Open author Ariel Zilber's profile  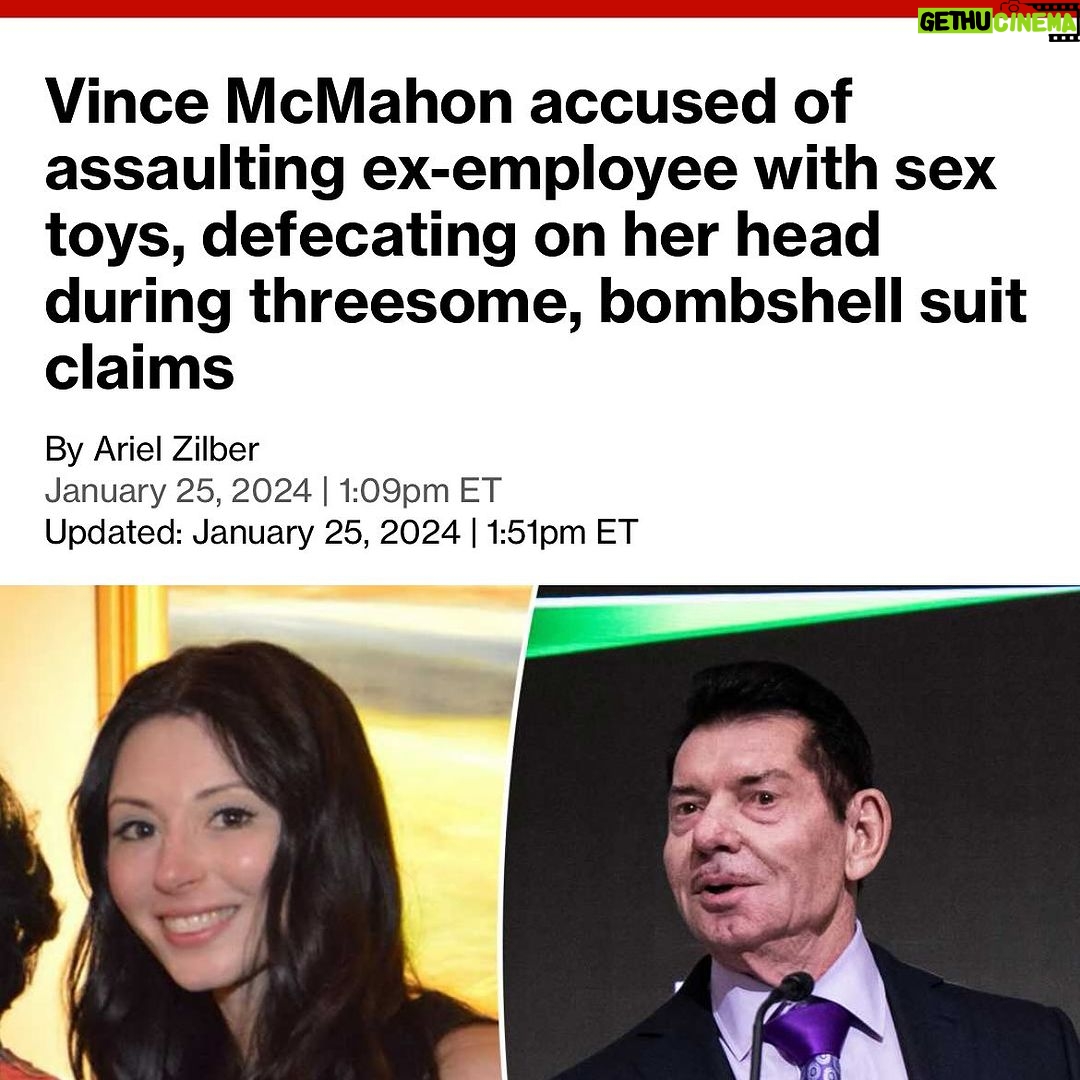pos(176,449)
